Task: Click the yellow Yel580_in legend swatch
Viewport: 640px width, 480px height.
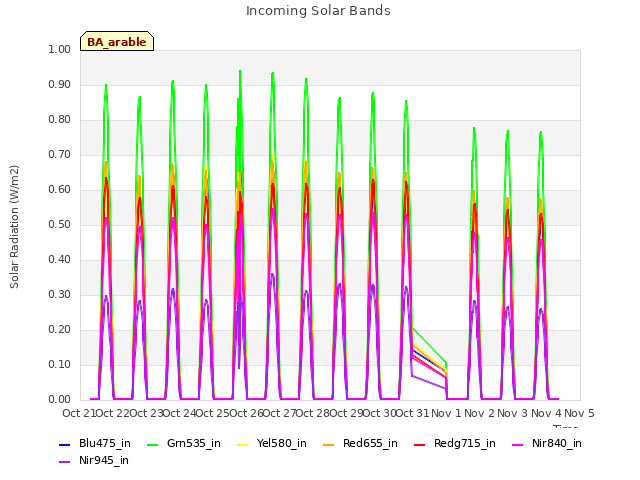Action: click(x=242, y=445)
